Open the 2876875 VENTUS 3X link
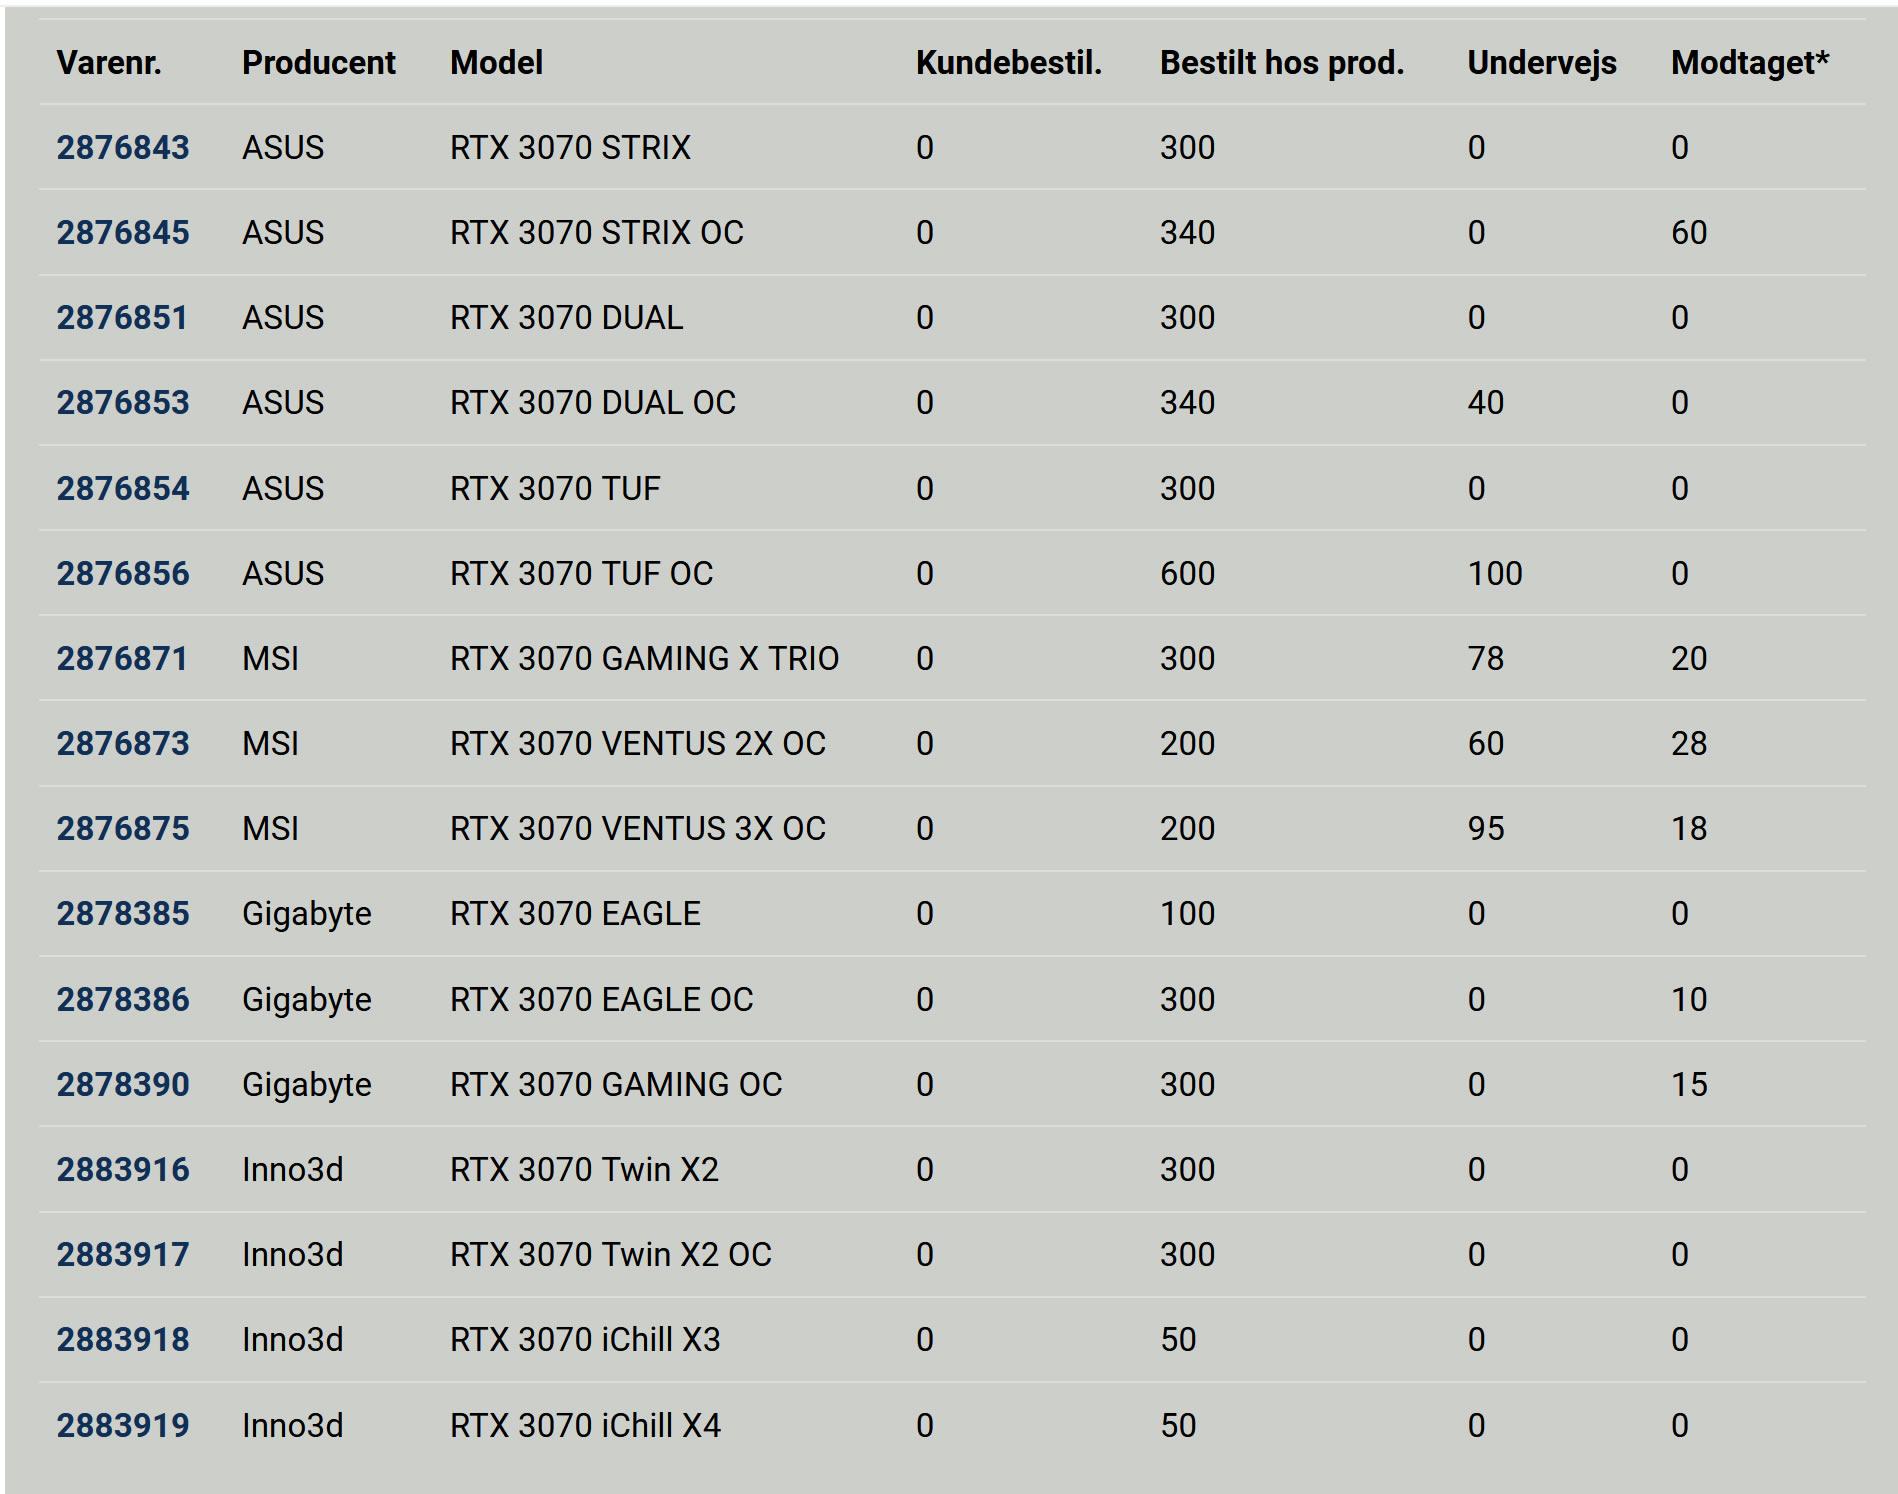Image resolution: width=1898 pixels, height=1494 pixels. 122,829
